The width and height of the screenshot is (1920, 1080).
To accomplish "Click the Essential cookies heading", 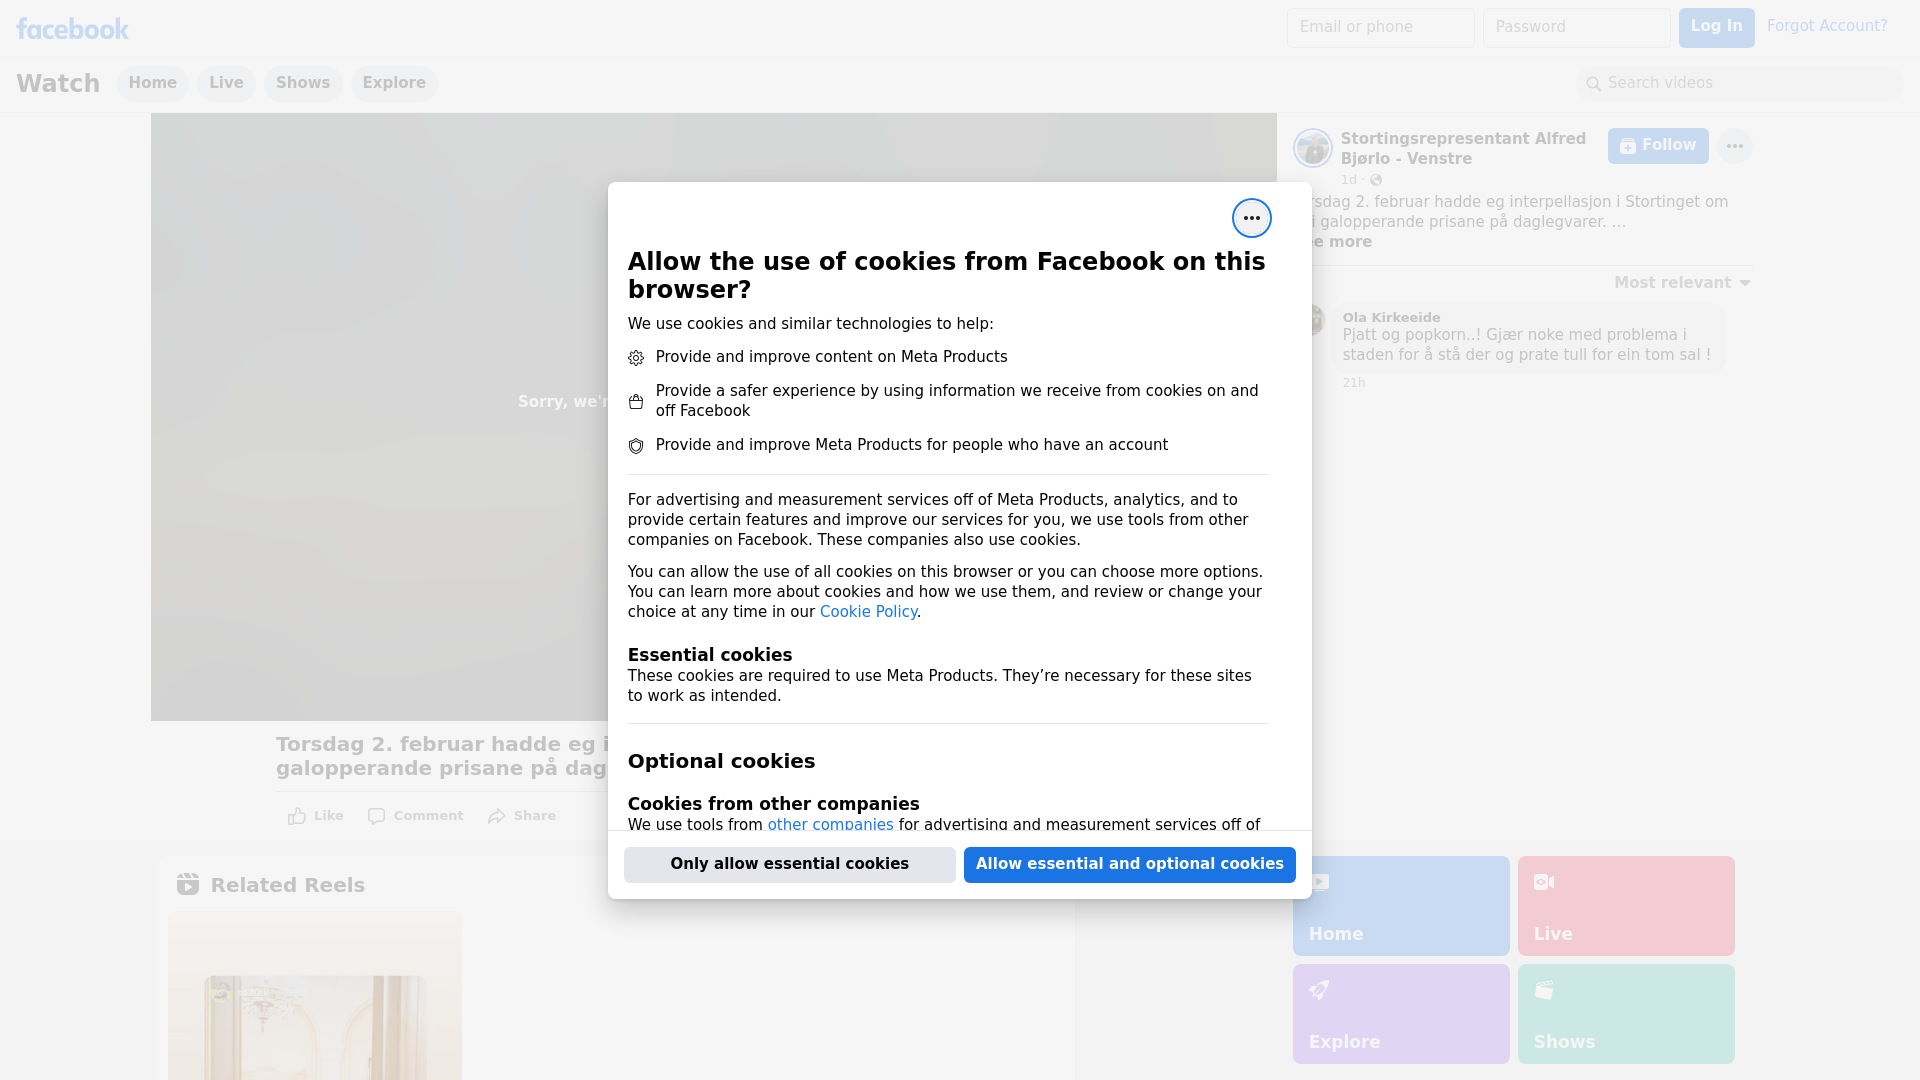I will (x=710, y=655).
